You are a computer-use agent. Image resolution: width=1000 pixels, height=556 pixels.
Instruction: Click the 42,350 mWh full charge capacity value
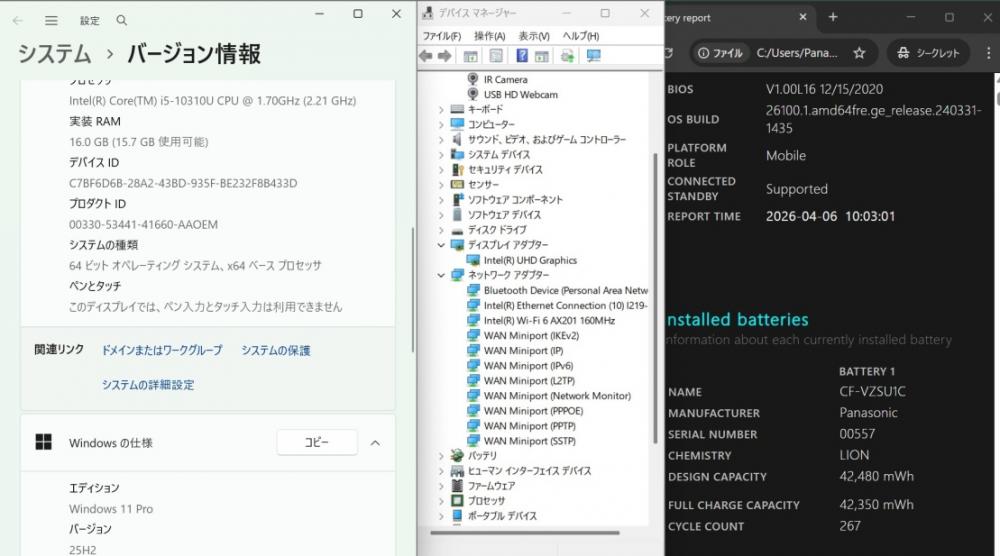click(x=876, y=504)
